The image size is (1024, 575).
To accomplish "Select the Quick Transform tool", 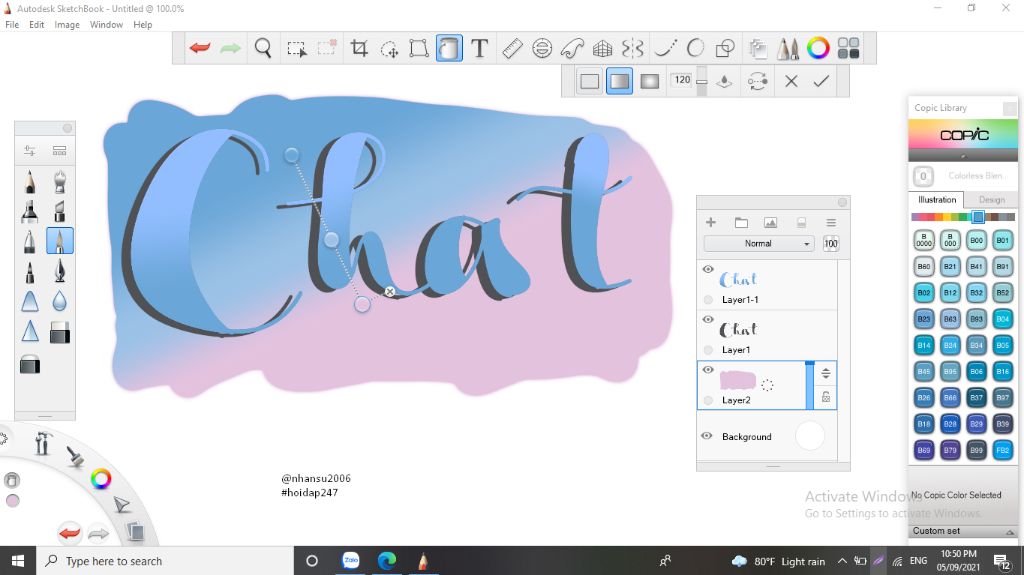I will pyautogui.click(x=389, y=48).
